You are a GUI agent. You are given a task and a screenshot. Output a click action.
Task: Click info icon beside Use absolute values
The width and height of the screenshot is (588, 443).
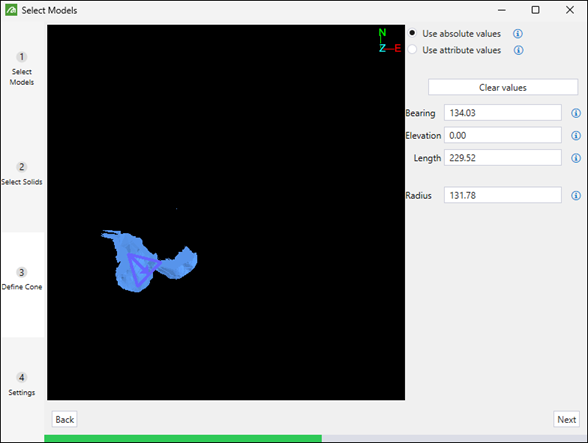518,34
